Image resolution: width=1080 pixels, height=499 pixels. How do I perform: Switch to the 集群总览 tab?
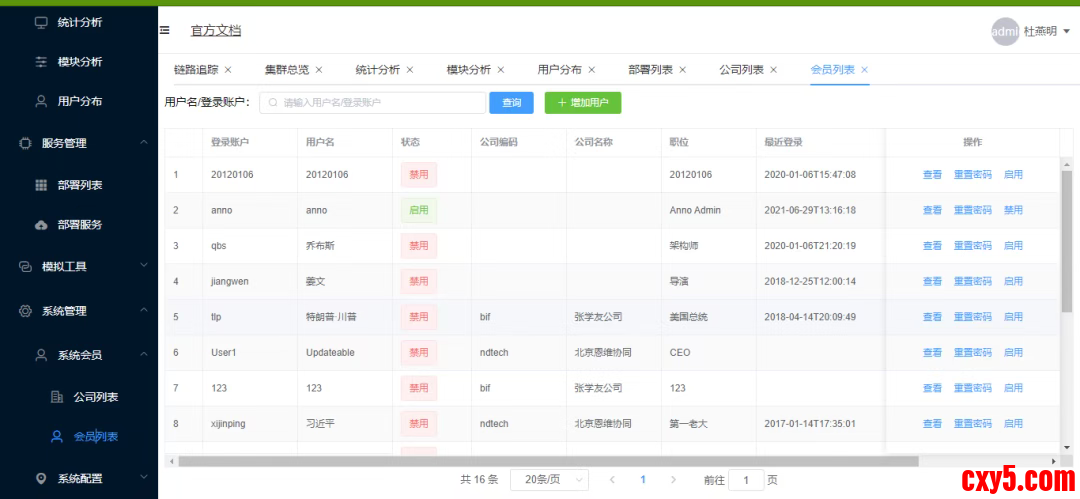click(x=286, y=70)
